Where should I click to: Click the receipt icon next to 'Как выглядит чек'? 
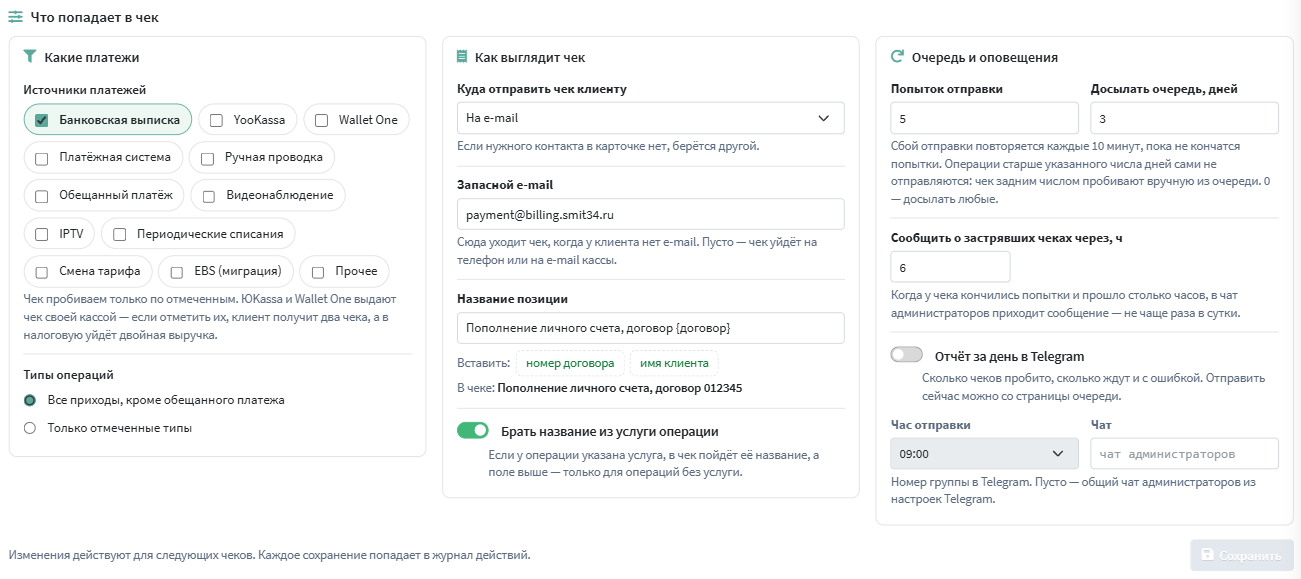click(462, 57)
